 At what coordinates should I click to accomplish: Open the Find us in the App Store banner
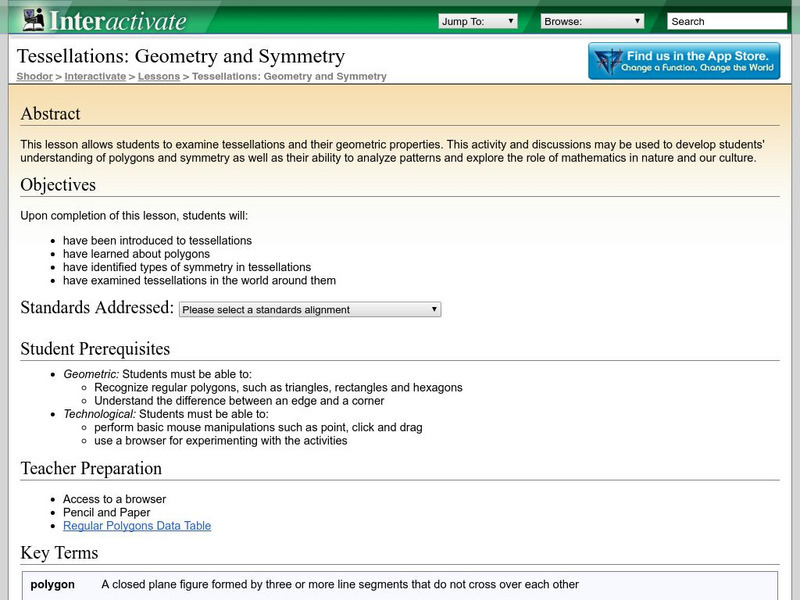click(x=684, y=61)
